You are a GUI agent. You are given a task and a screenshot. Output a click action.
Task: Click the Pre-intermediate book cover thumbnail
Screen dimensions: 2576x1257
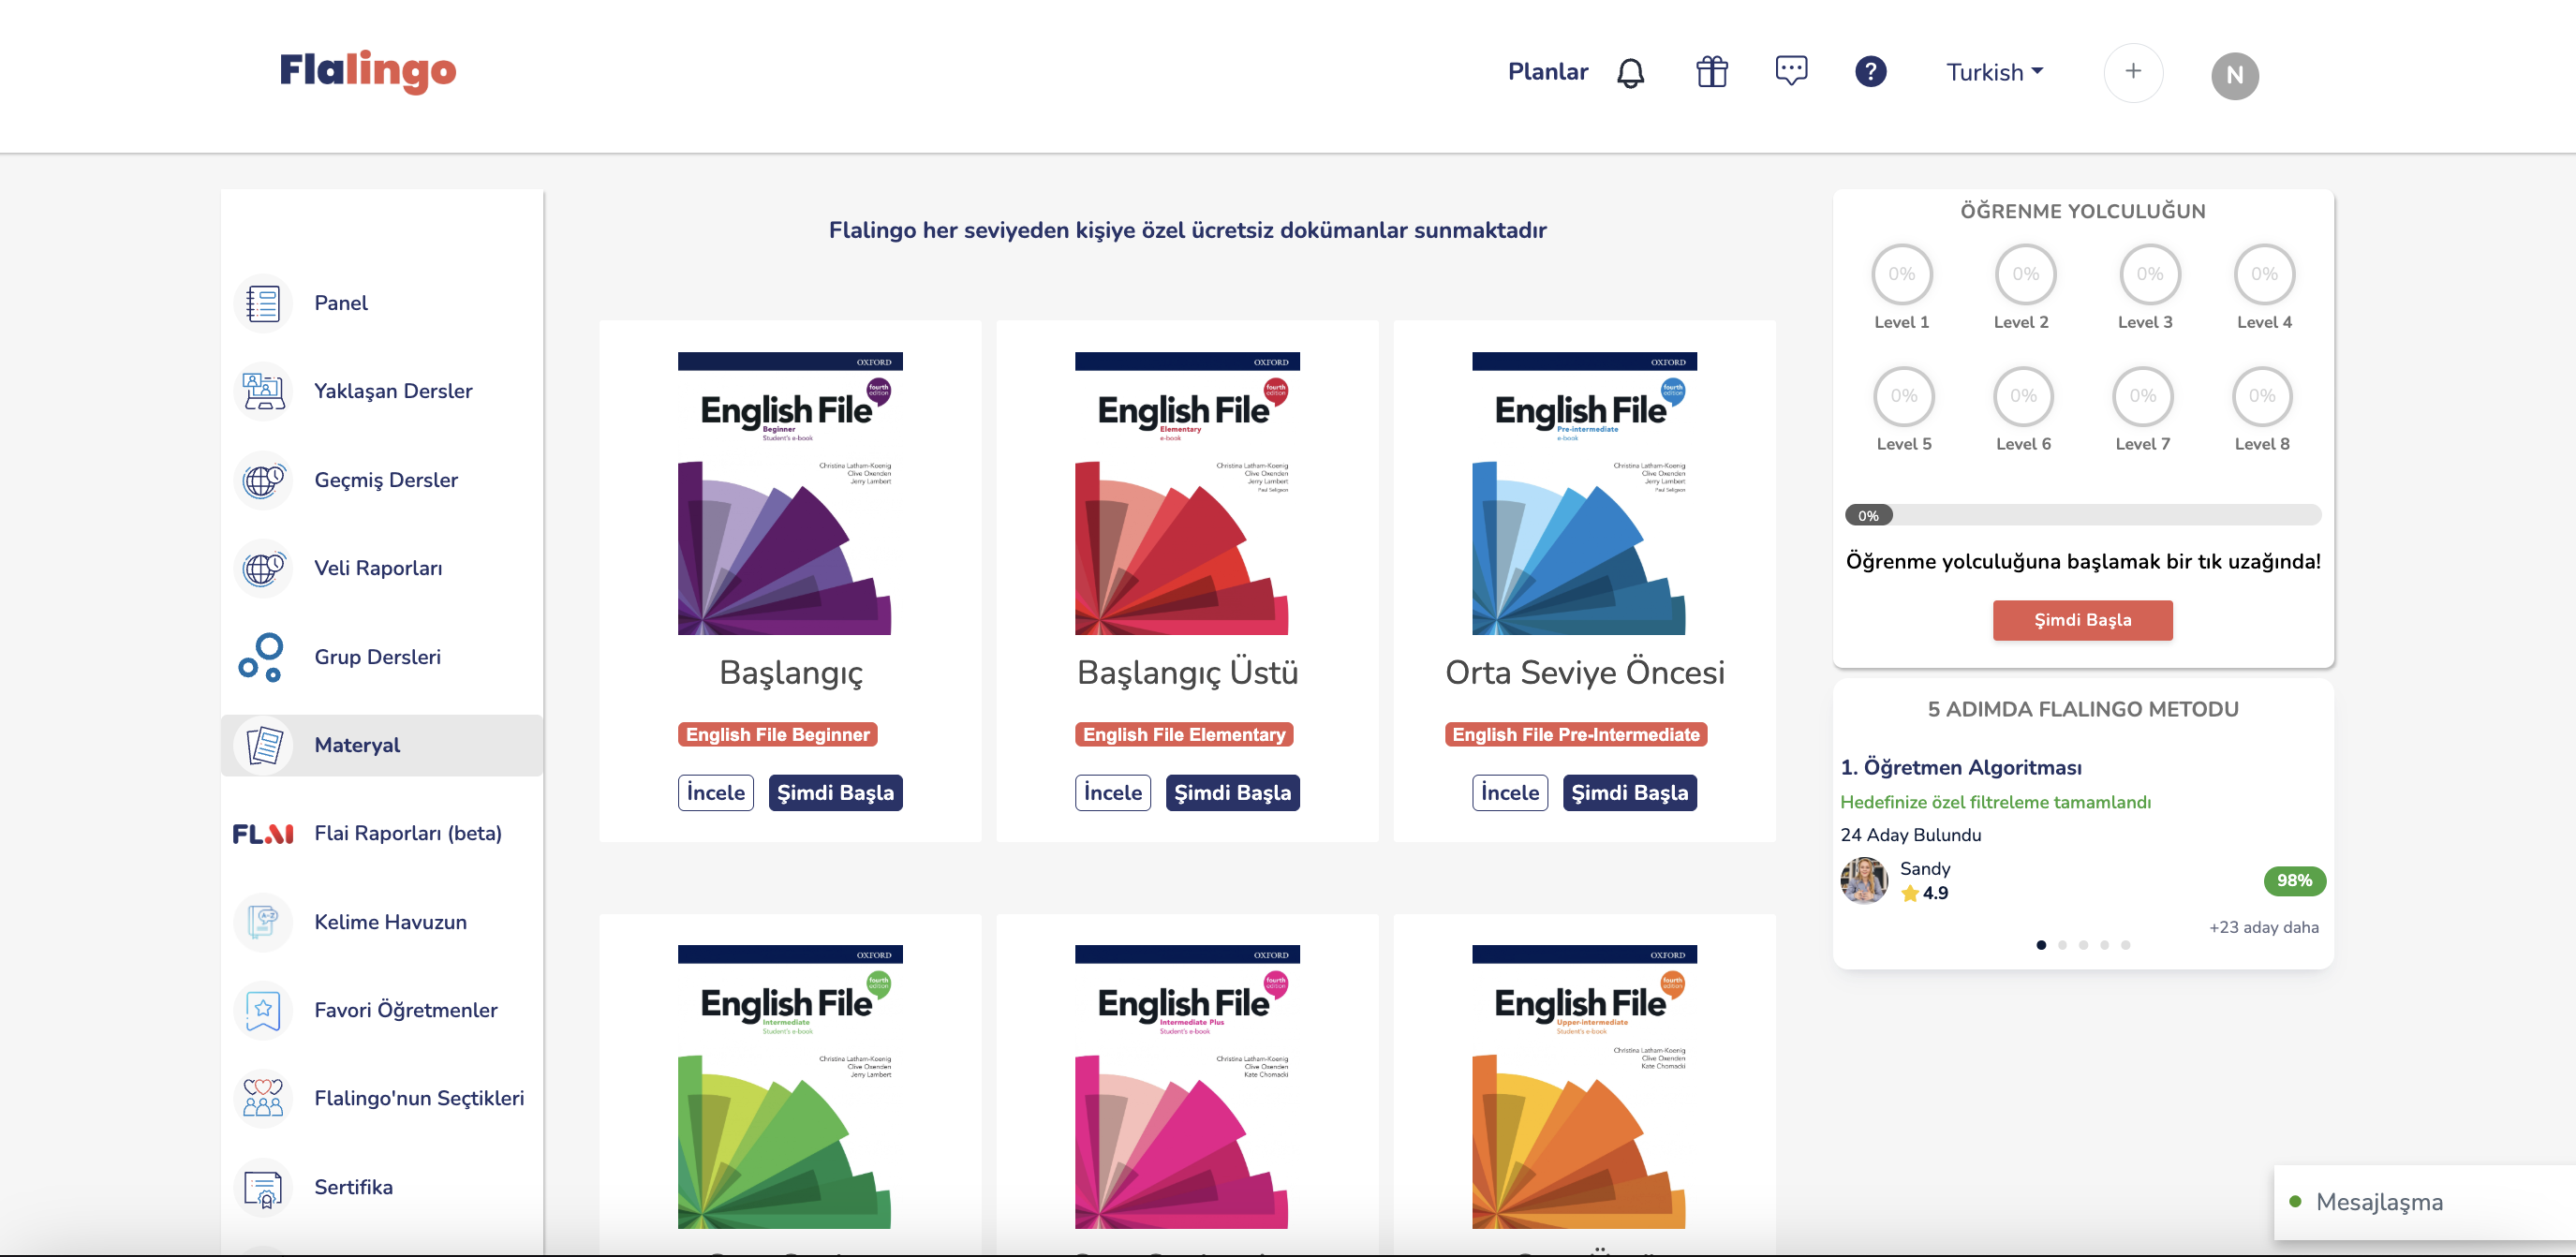pyautogui.click(x=1583, y=494)
